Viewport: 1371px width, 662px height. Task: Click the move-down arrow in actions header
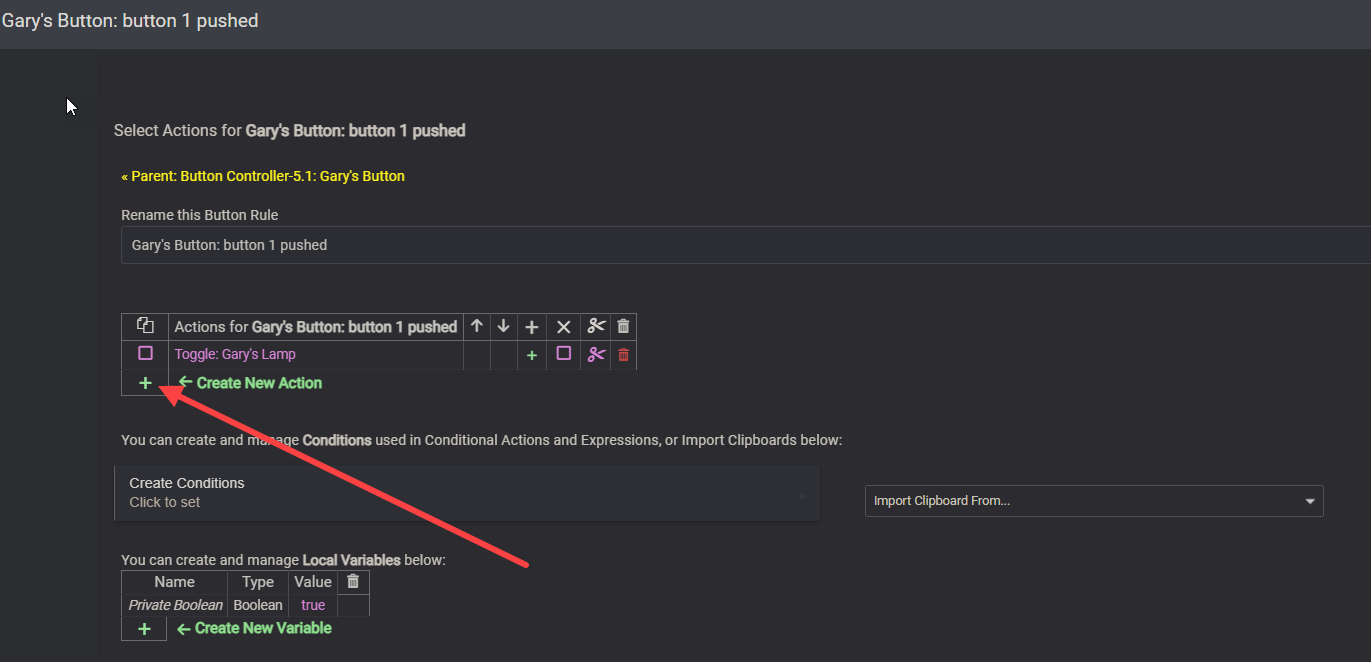pyautogui.click(x=504, y=326)
